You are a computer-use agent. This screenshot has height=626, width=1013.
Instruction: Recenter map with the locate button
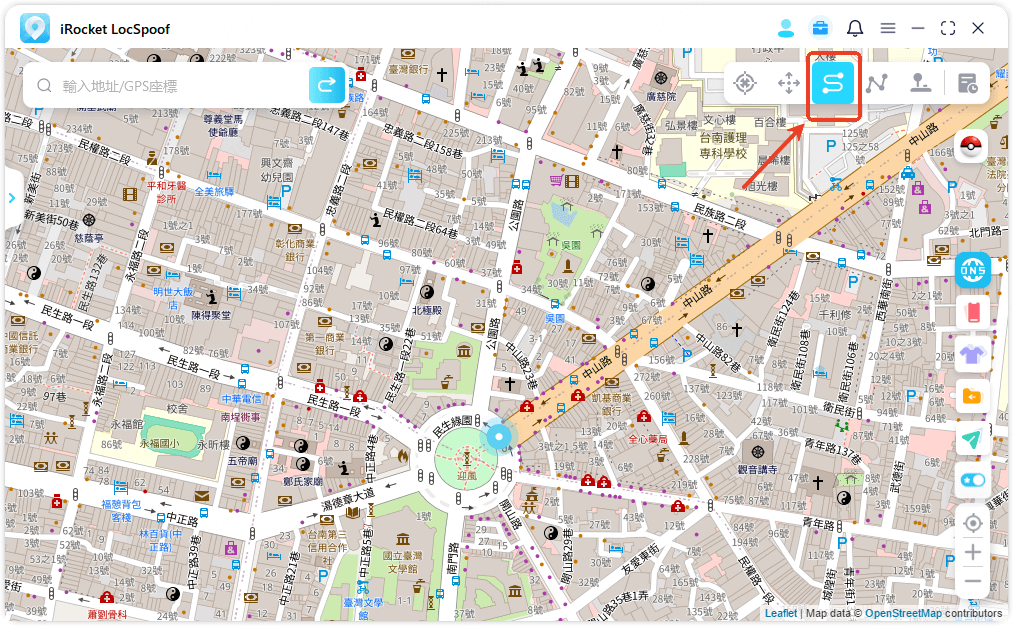pos(972,523)
